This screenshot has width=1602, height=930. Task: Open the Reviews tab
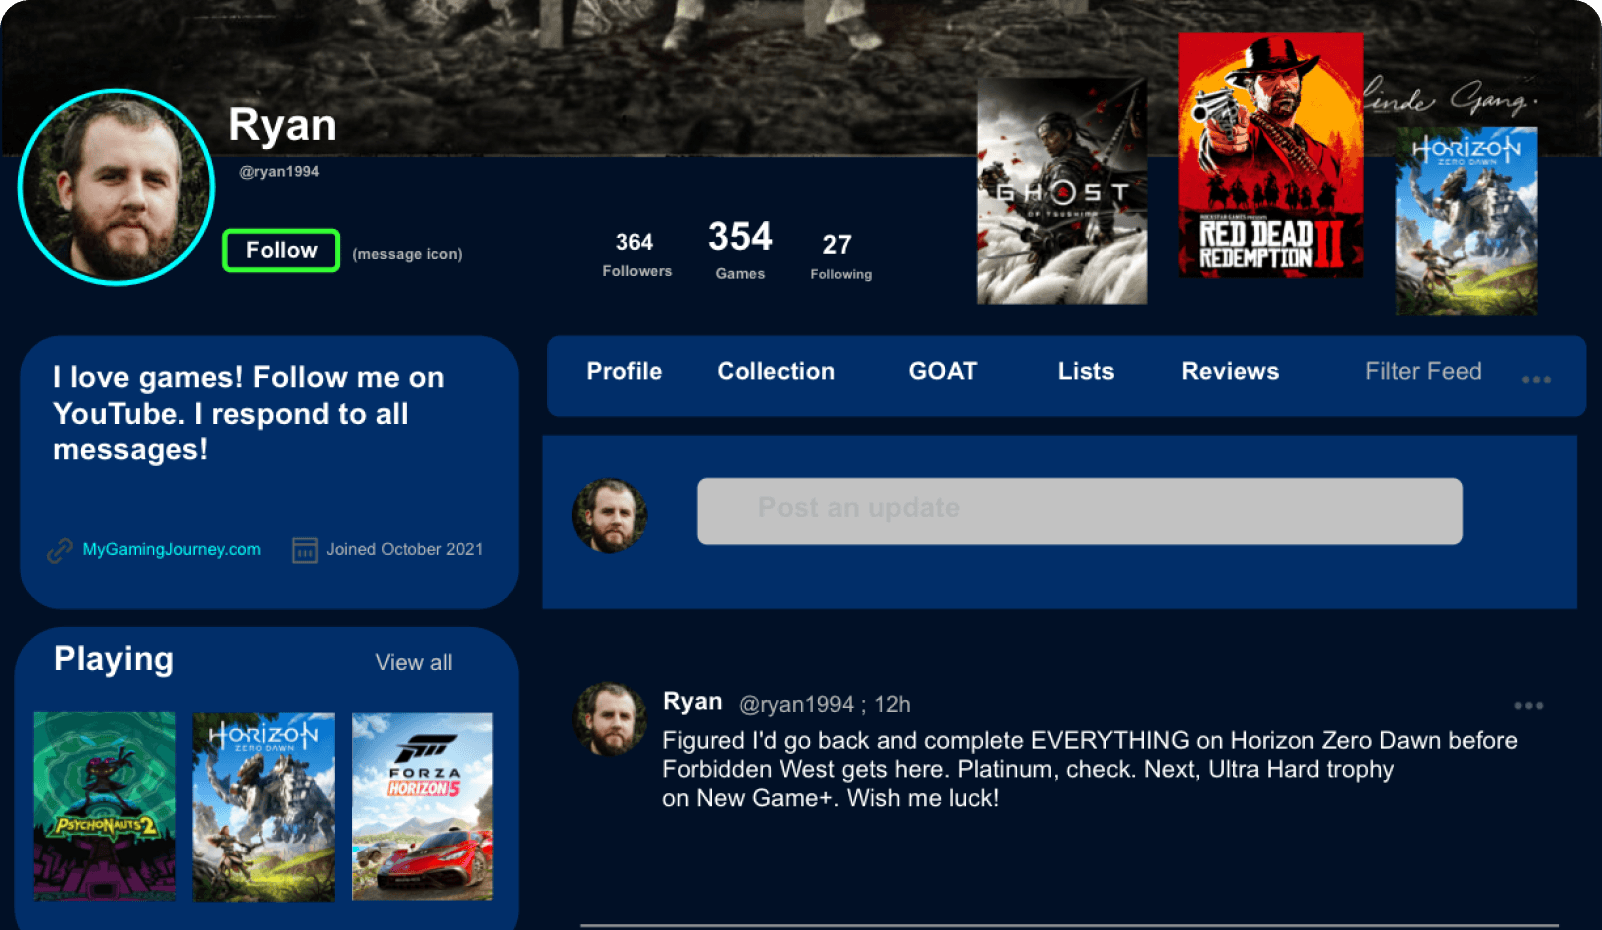coord(1230,371)
